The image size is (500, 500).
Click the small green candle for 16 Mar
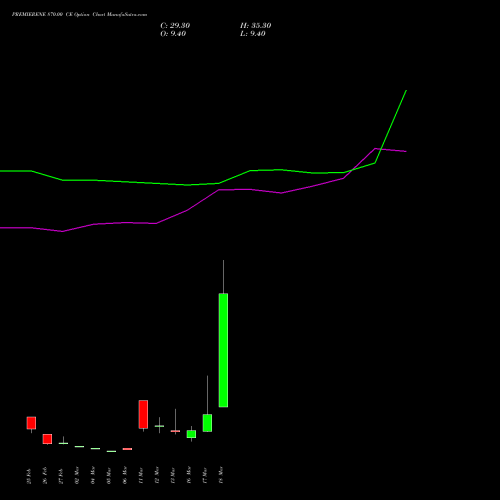(x=191, y=434)
